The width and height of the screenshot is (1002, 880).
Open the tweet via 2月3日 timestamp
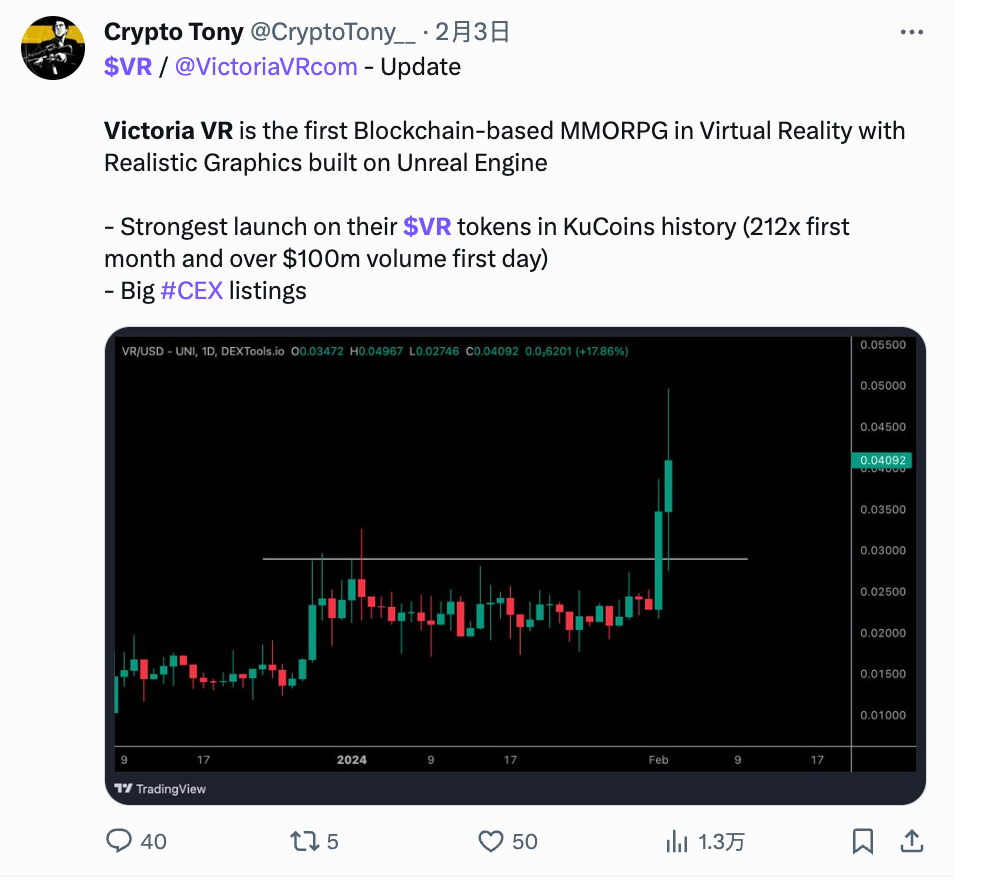472,32
